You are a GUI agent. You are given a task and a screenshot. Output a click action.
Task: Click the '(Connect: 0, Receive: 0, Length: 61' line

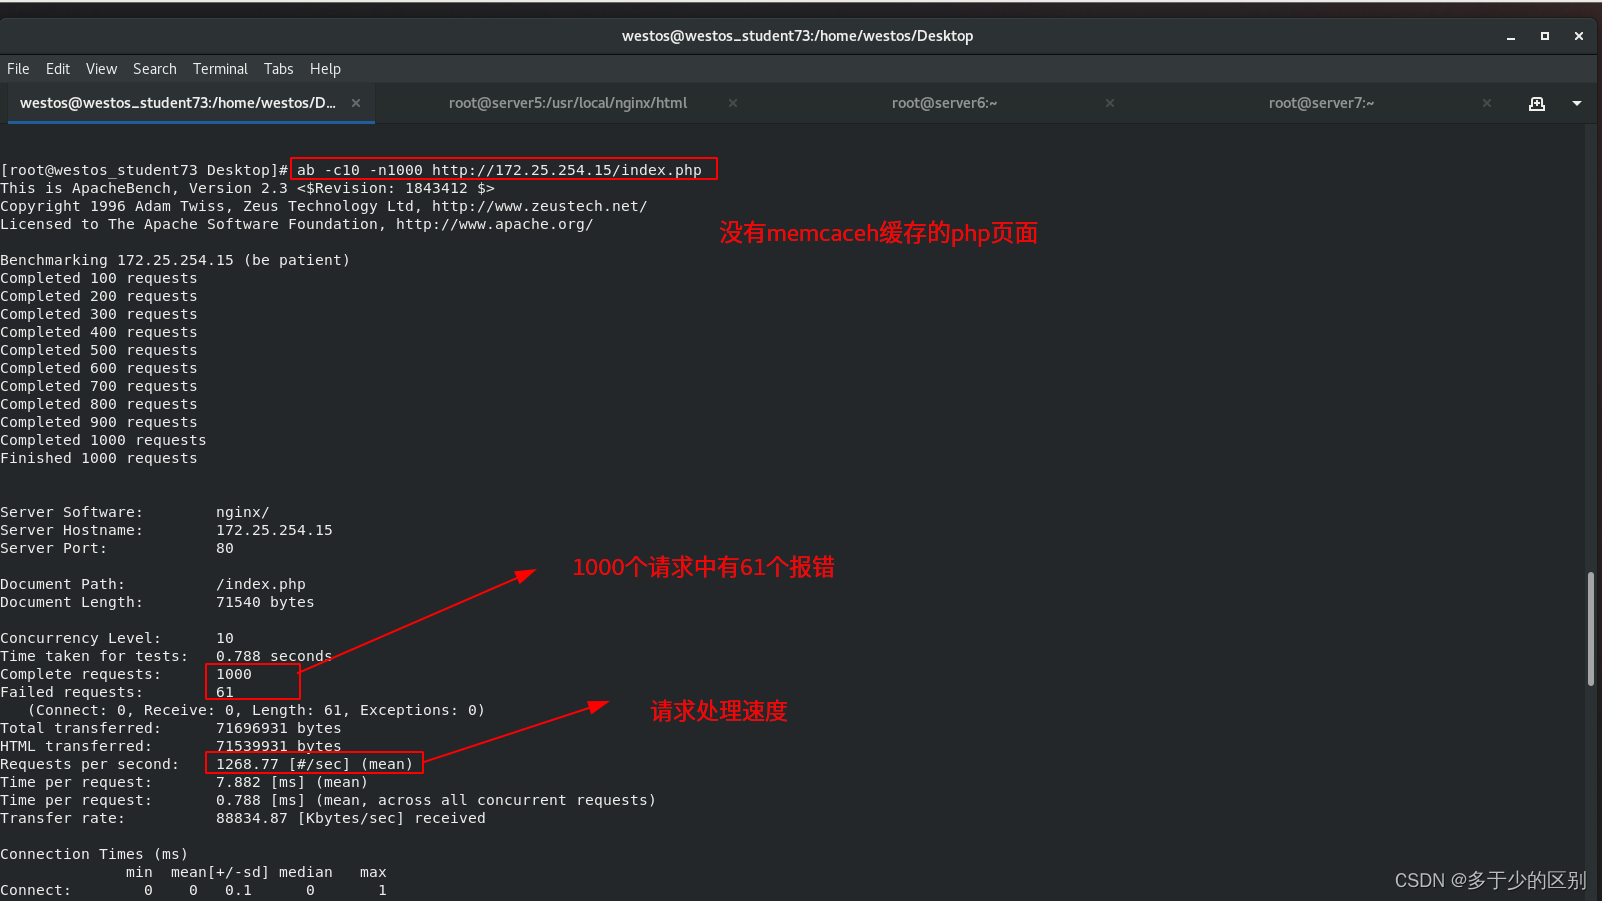coord(256,710)
